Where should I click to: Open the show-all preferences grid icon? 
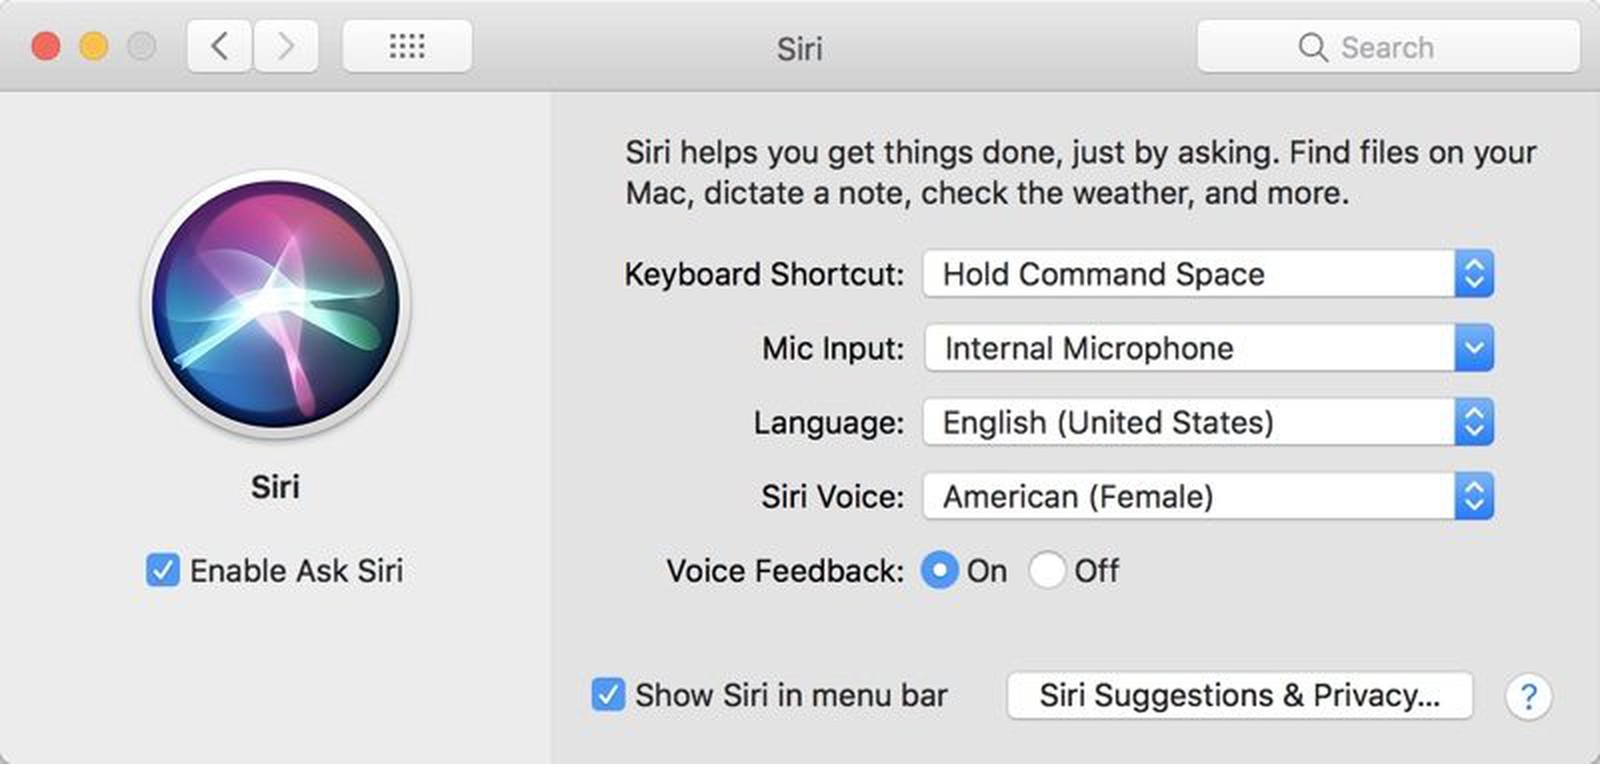(406, 45)
